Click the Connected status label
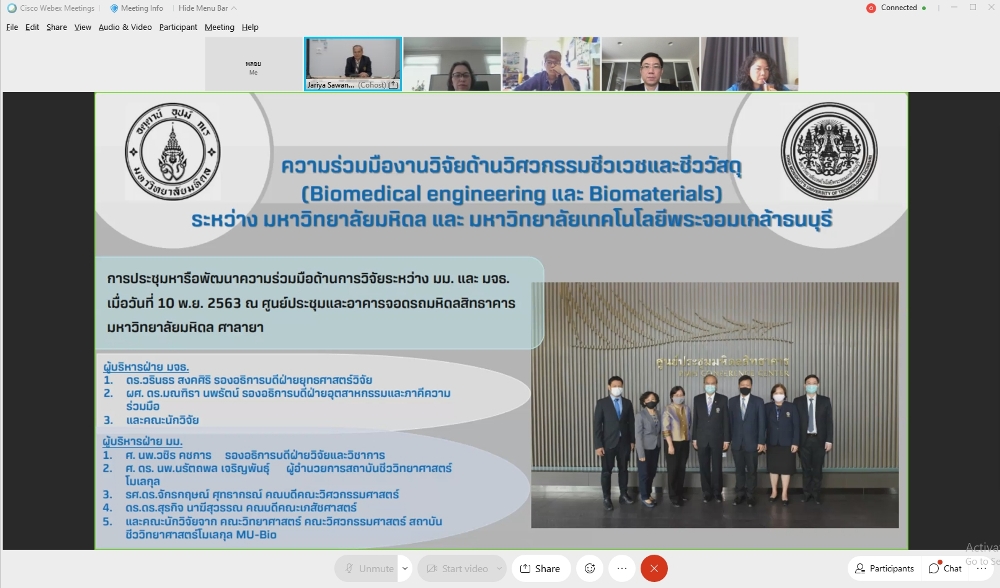 pos(898,8)
